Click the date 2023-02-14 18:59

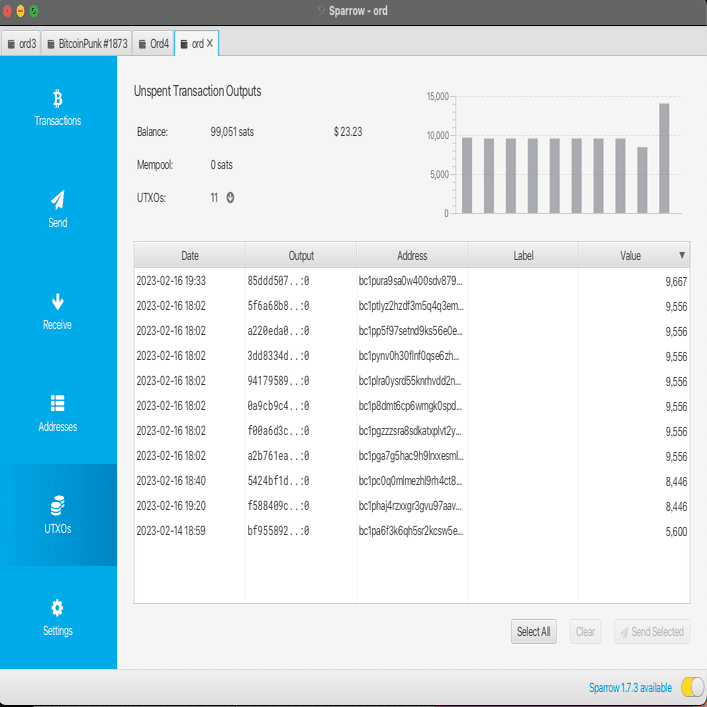click(171, 531)
